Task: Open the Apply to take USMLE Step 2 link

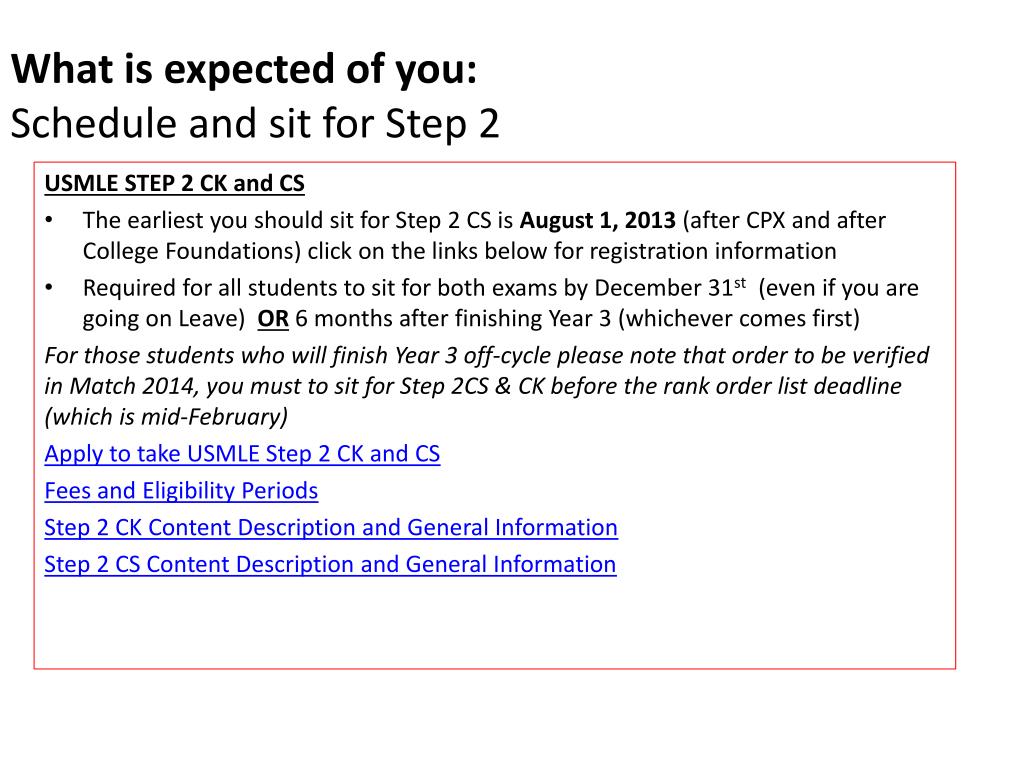Action: [242, 454]
